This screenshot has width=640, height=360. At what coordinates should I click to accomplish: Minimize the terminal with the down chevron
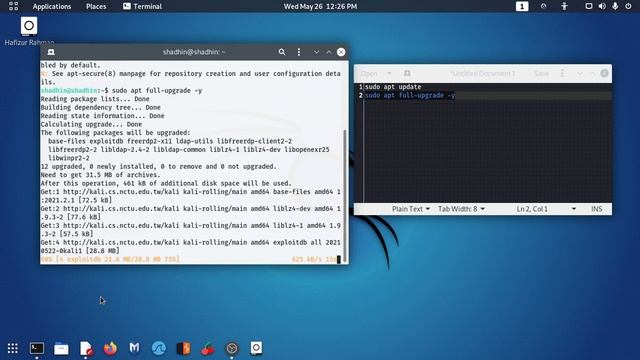point(316,52)
